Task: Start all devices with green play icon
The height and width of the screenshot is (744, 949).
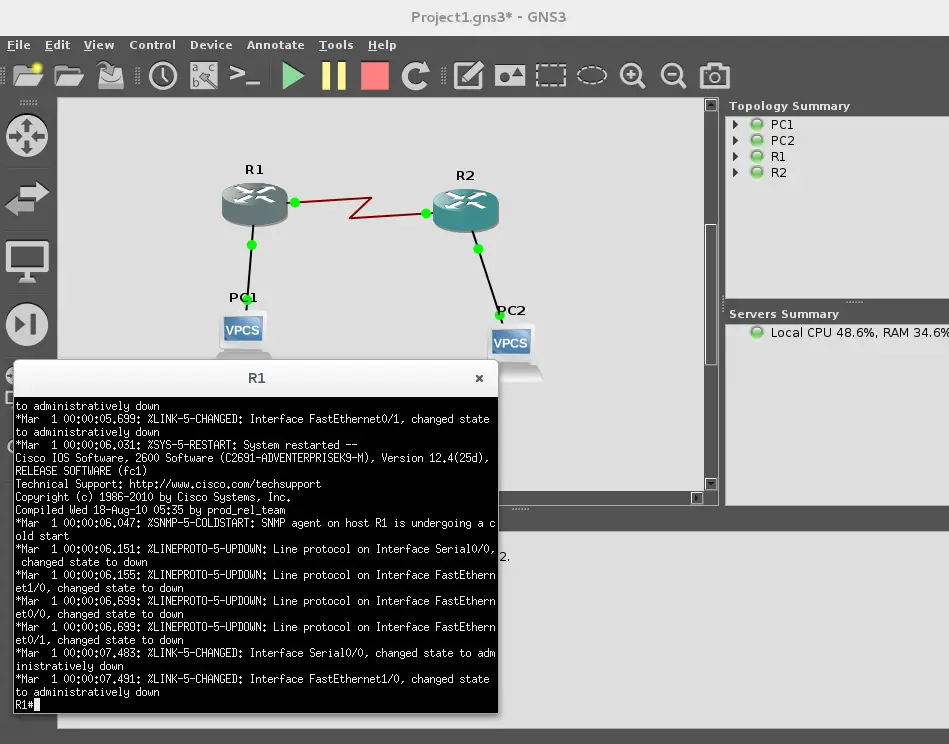Action: (292, 76)
